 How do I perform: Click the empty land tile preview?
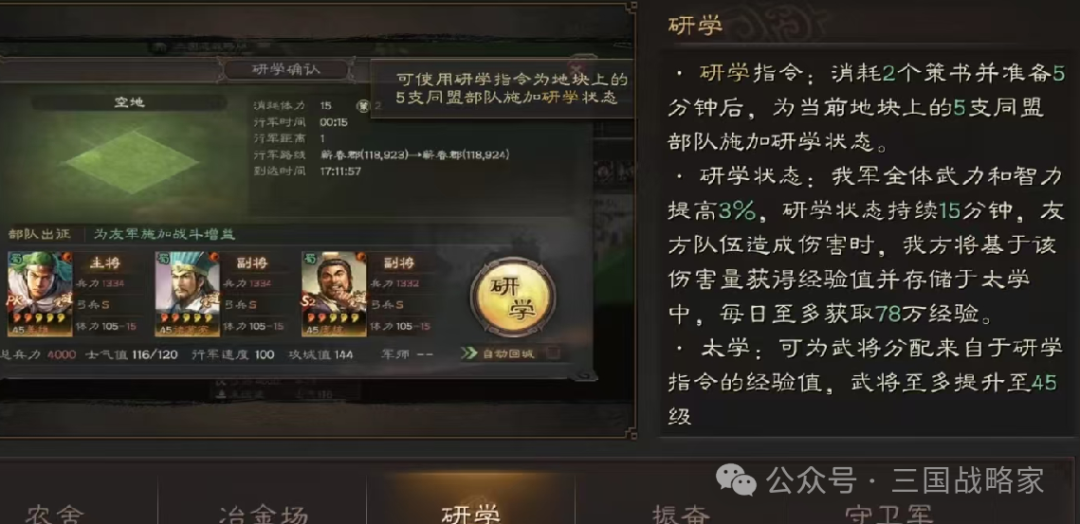click(x=131, y=162)
